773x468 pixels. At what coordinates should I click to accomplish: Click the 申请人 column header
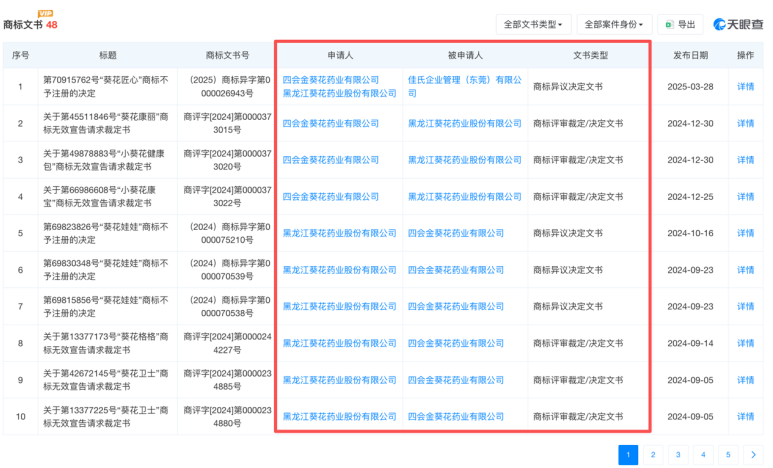(340, 55)
